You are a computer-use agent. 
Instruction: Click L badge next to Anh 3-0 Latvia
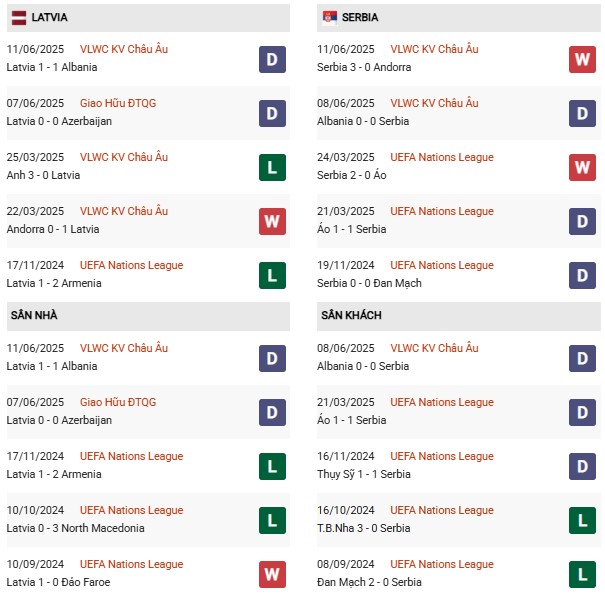coord(272,167)
